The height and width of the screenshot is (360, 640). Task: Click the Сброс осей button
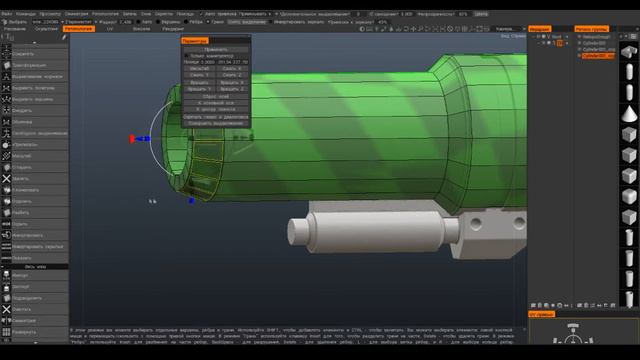216,96
